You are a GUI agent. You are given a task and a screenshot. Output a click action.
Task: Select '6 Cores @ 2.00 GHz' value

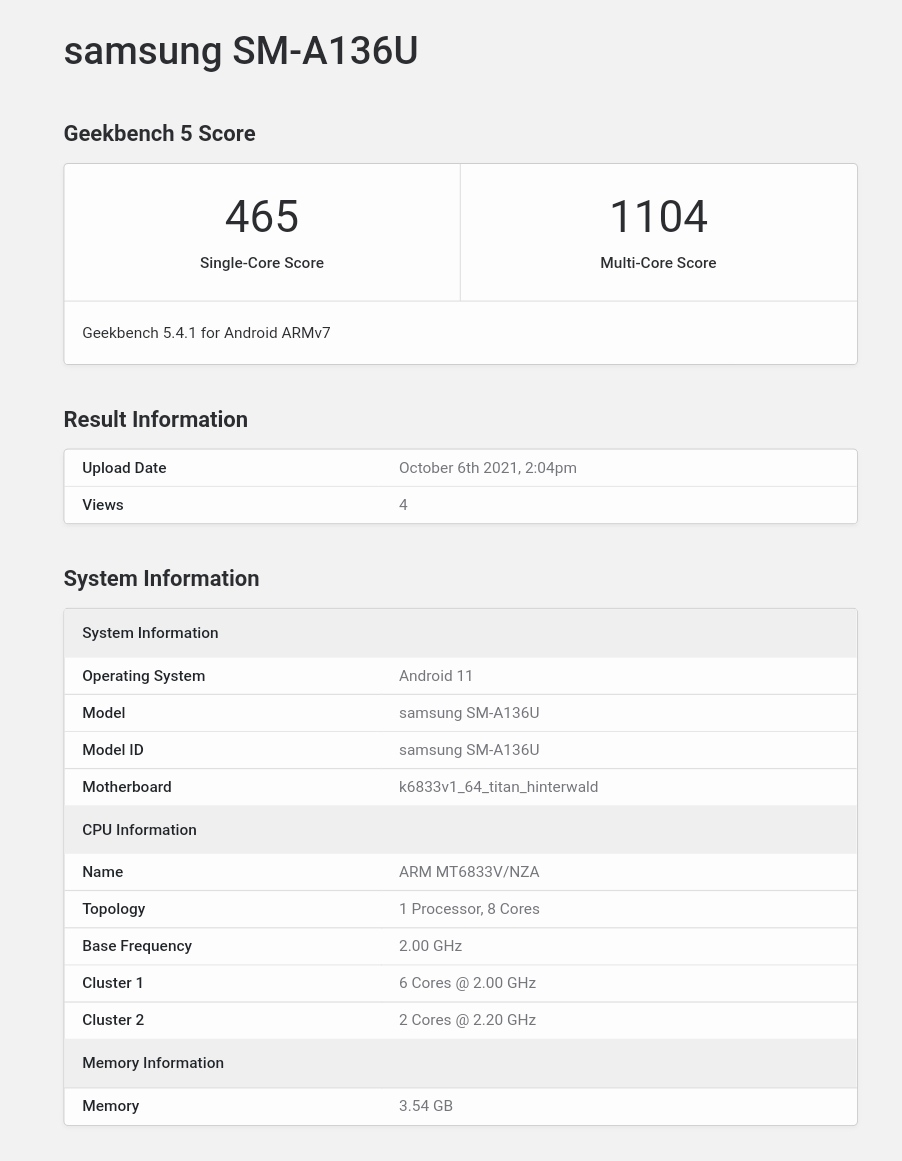point(467,983)
